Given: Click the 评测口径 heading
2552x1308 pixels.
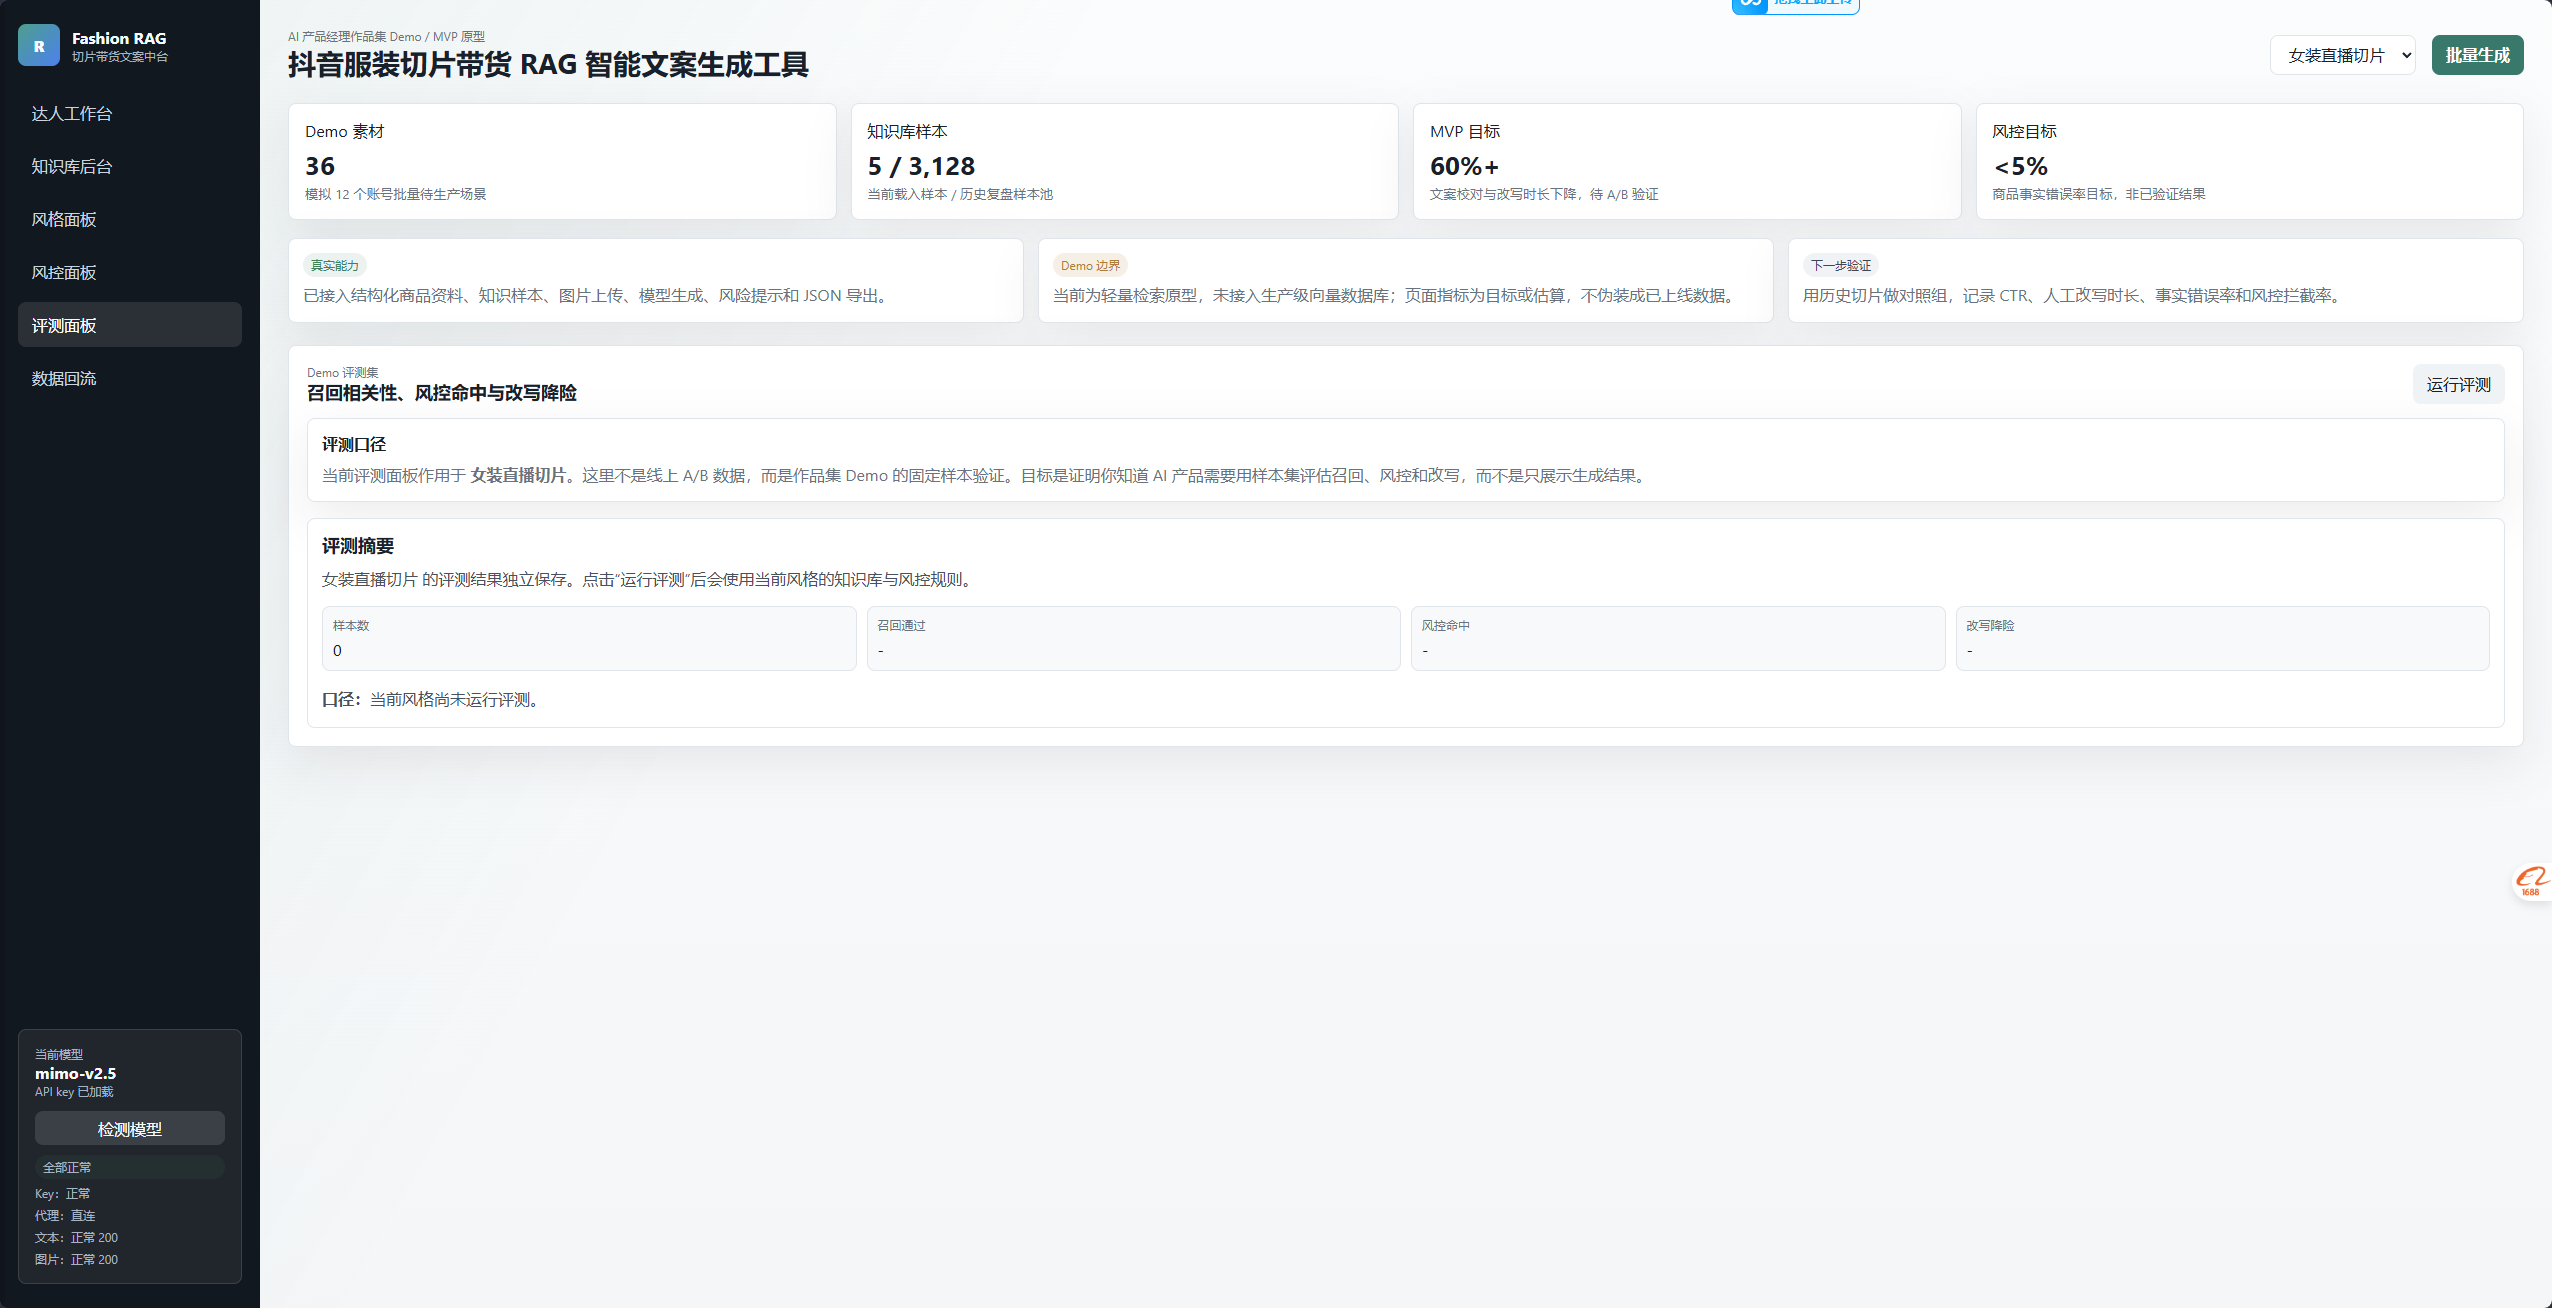Looking at the screenshot, I should coord(354,444).
